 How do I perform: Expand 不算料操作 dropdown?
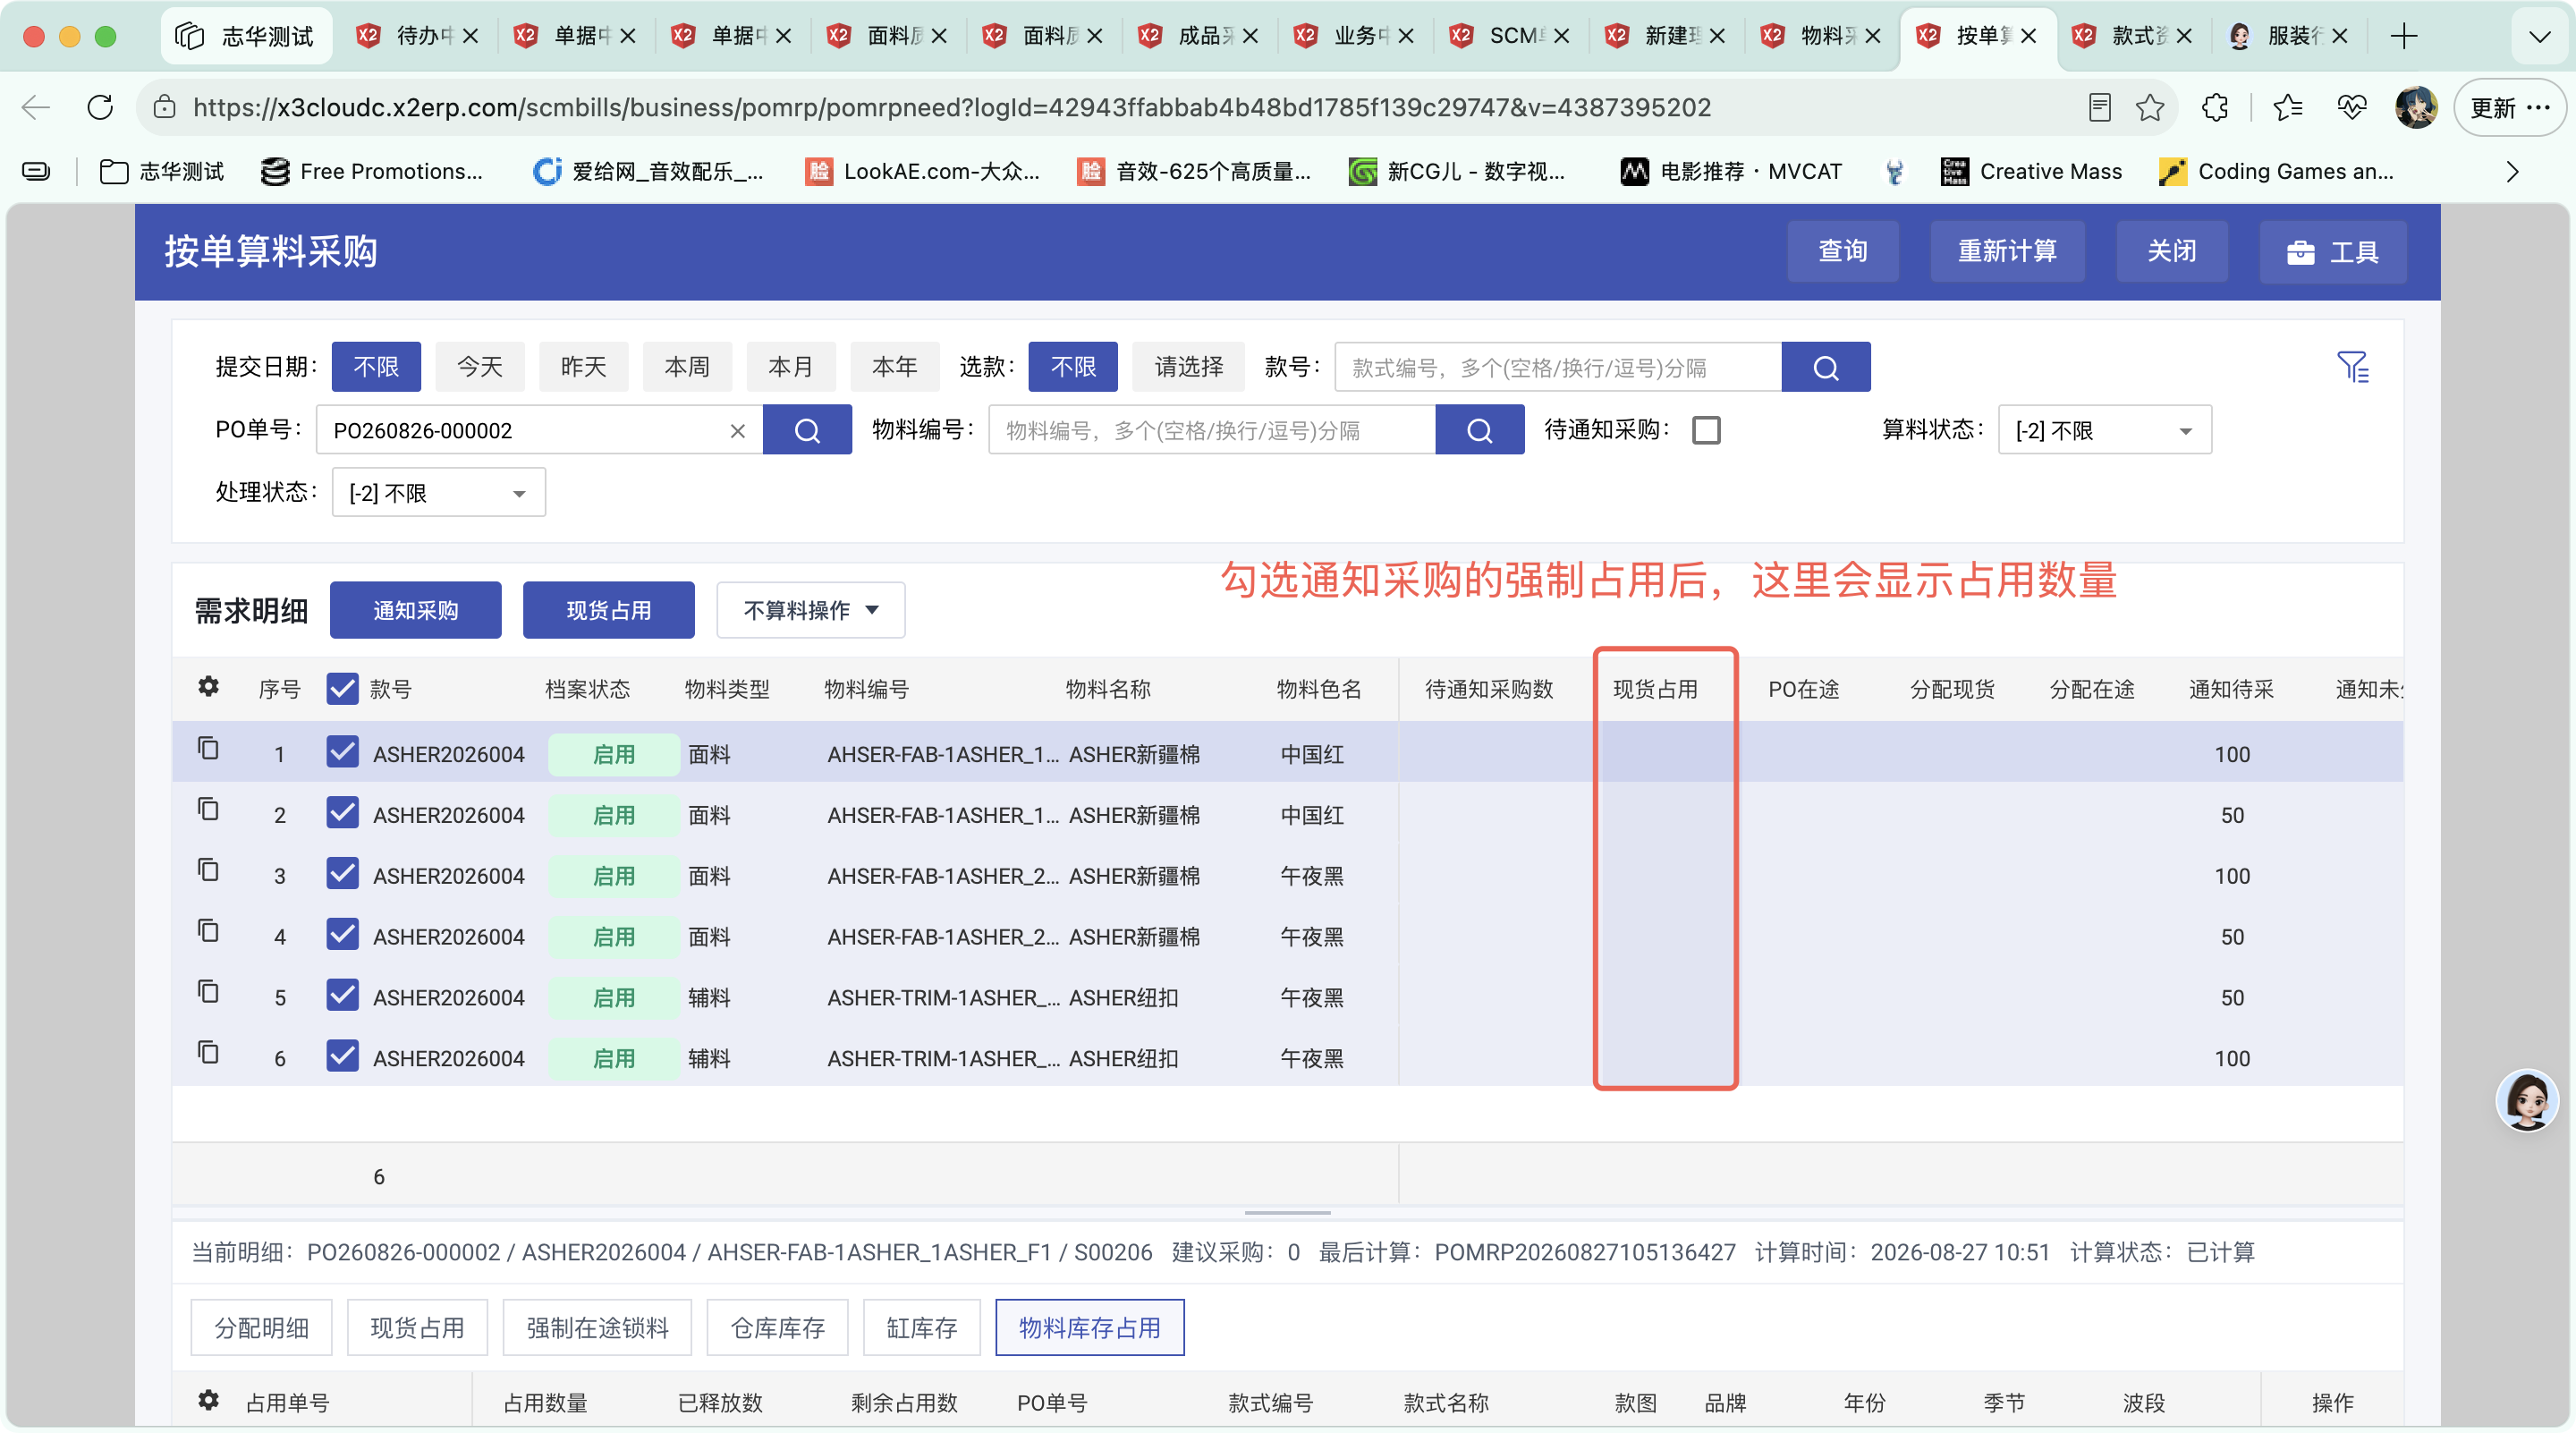click(x=810, y=610)
